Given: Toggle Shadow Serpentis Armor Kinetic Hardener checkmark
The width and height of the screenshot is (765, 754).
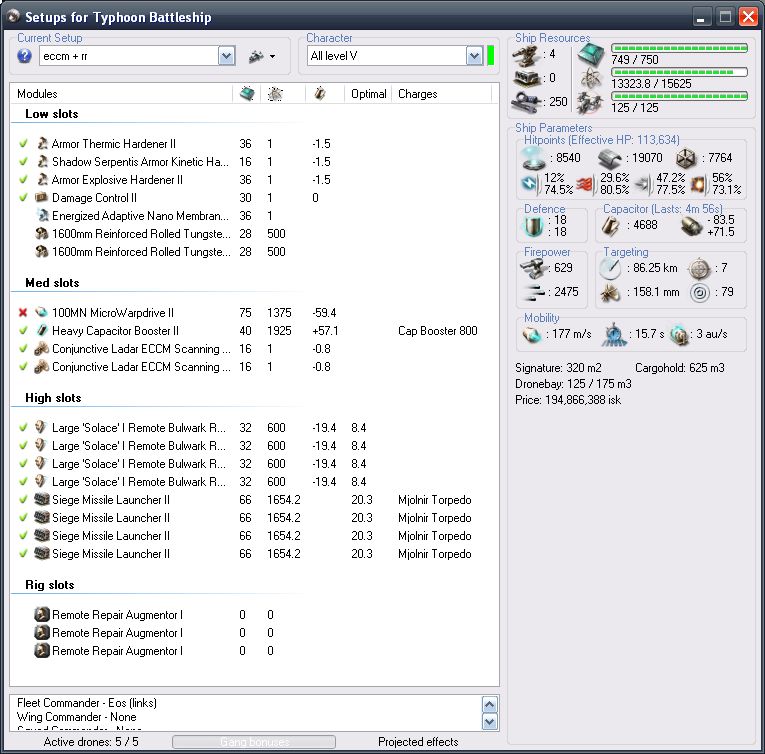Looking at the screenshot, I should (x=23, y=162).
